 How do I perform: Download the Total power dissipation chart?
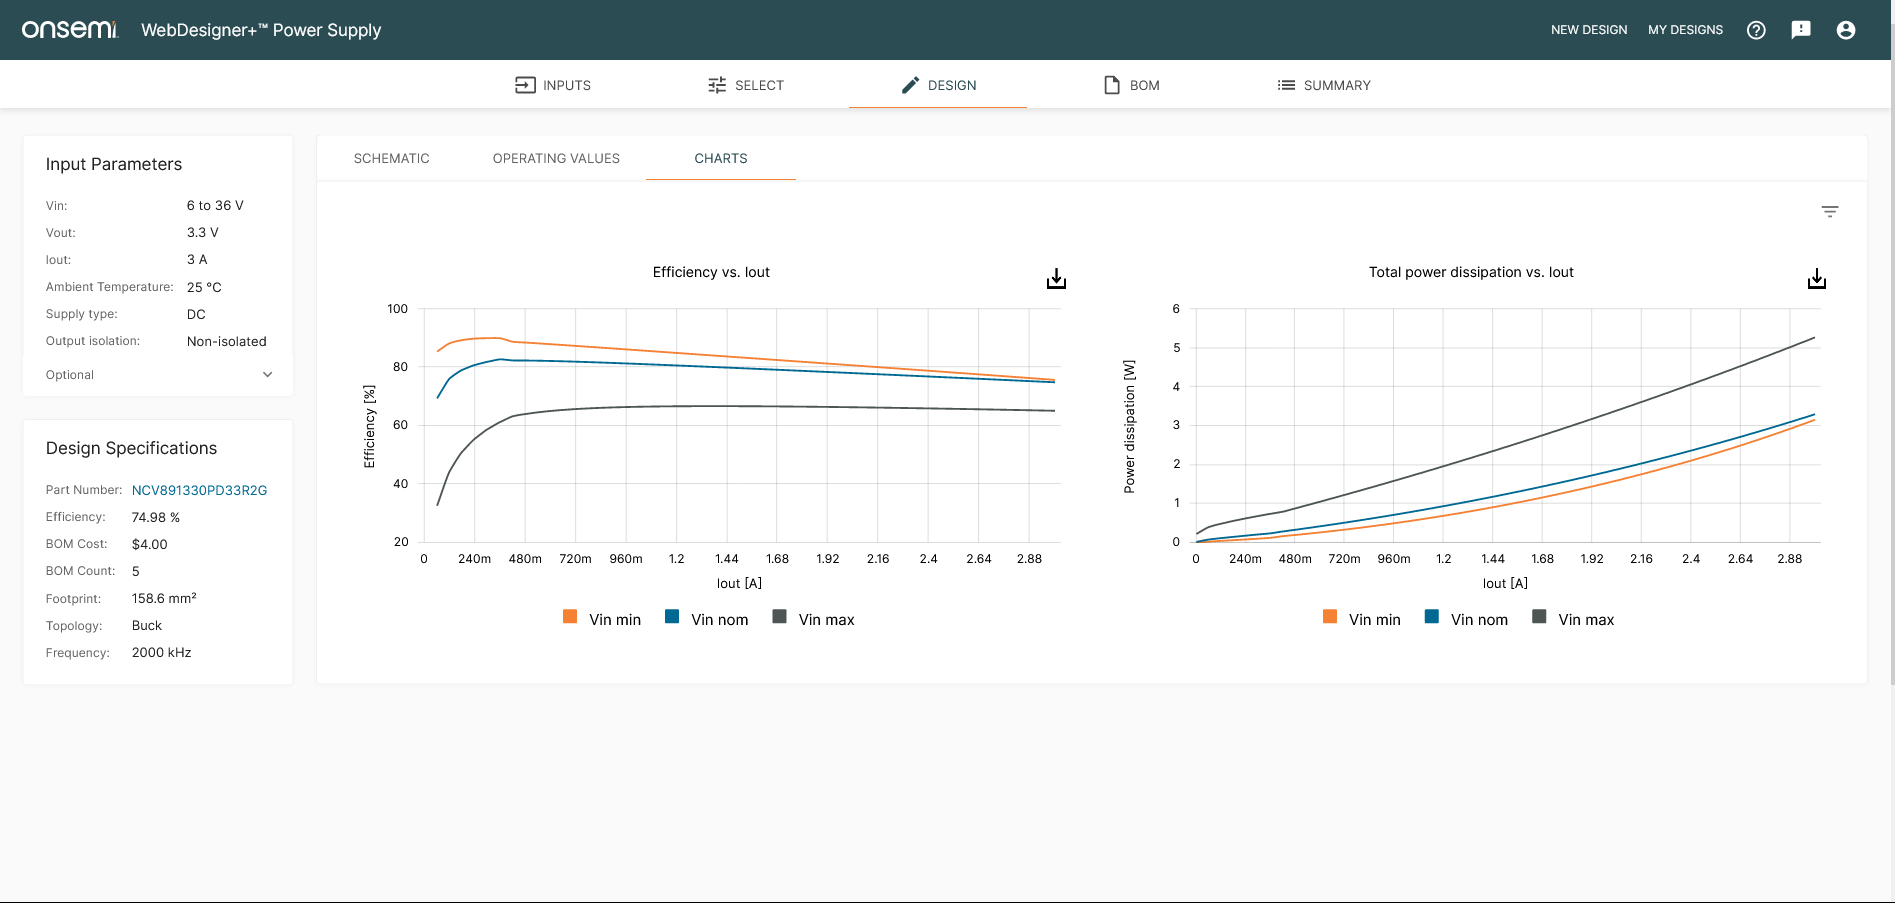pos(1816,279)
